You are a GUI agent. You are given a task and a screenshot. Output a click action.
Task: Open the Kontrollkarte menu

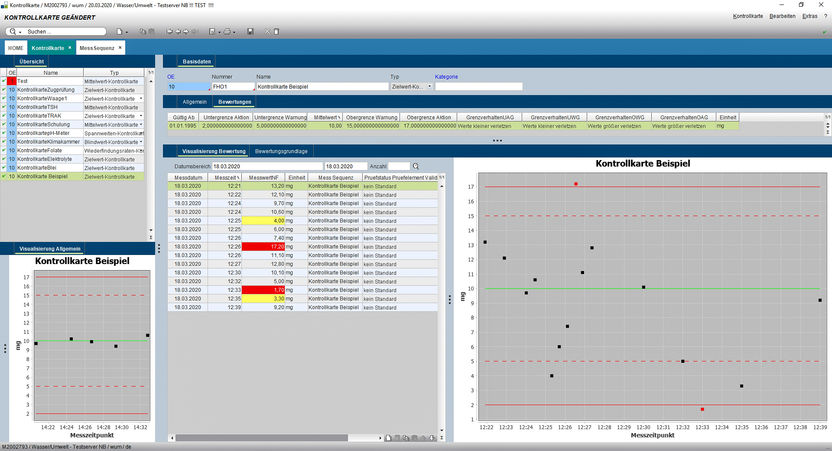(x=748, y=16)
